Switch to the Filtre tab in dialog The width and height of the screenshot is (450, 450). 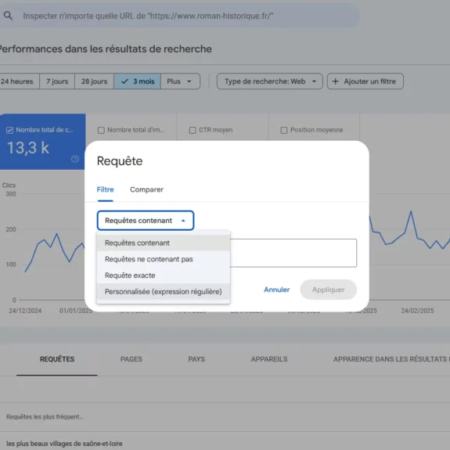(105, 190)
